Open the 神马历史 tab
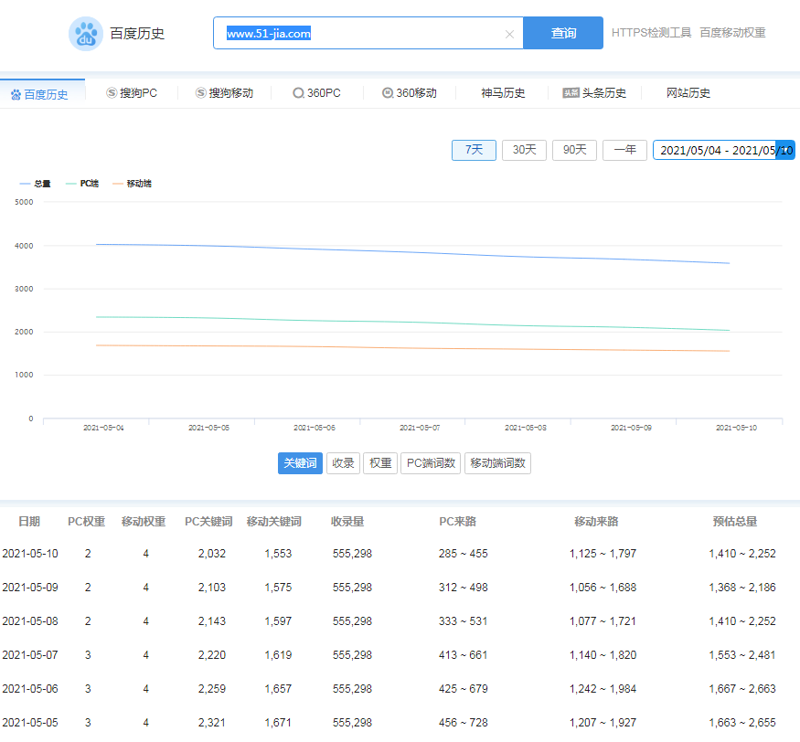Viewport: 800px width, 742px height. (x=503, y=93)
